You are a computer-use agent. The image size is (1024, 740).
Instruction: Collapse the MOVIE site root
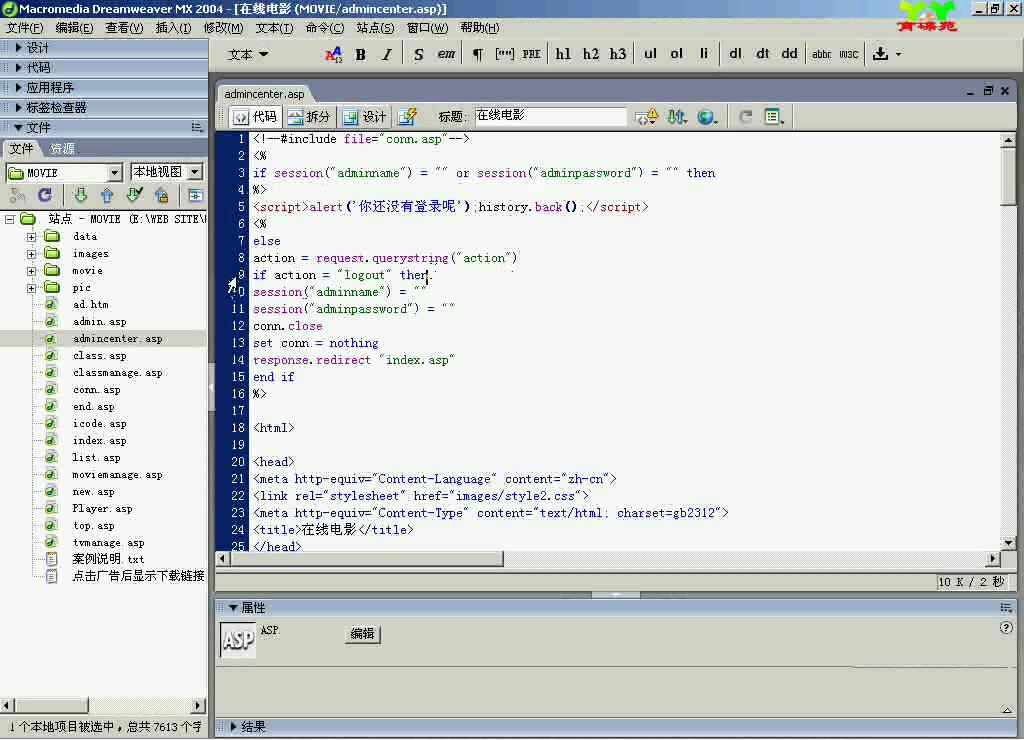(x=10, y=219)
